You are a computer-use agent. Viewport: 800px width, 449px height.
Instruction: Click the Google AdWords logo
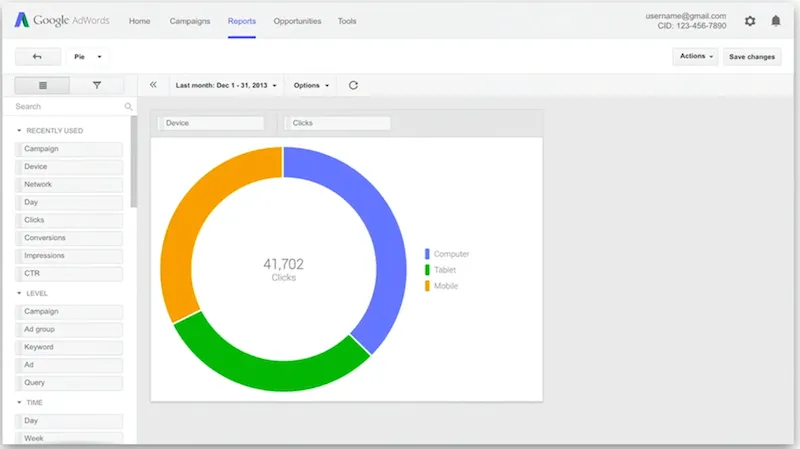pos(64,20)
